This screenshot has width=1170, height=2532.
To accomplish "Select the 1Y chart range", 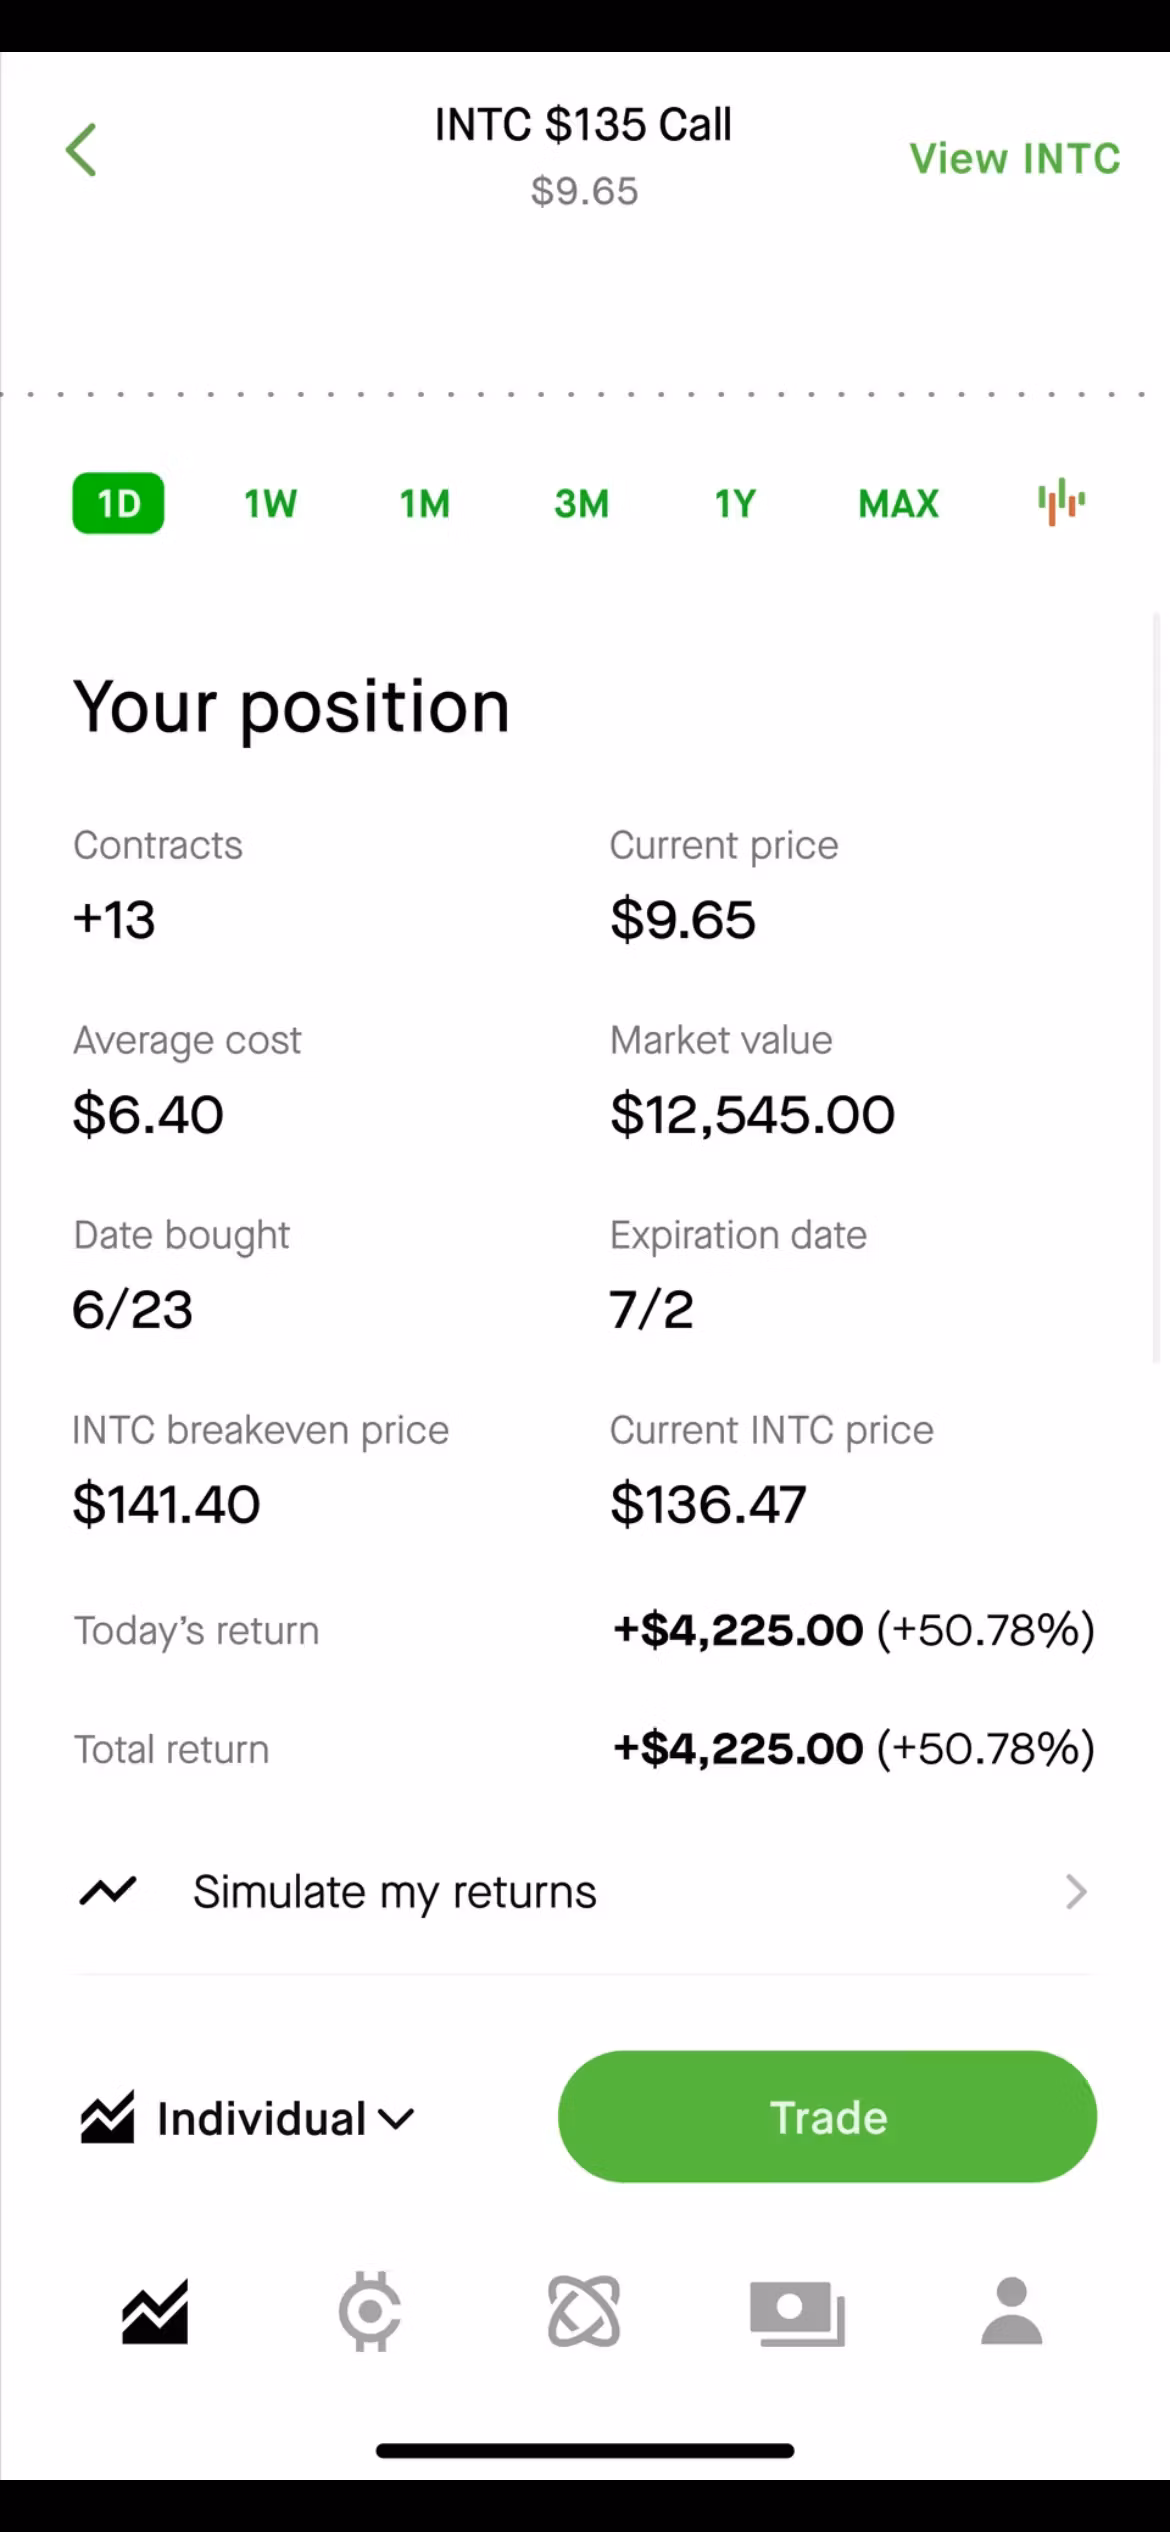I will [x=735, y=503].
